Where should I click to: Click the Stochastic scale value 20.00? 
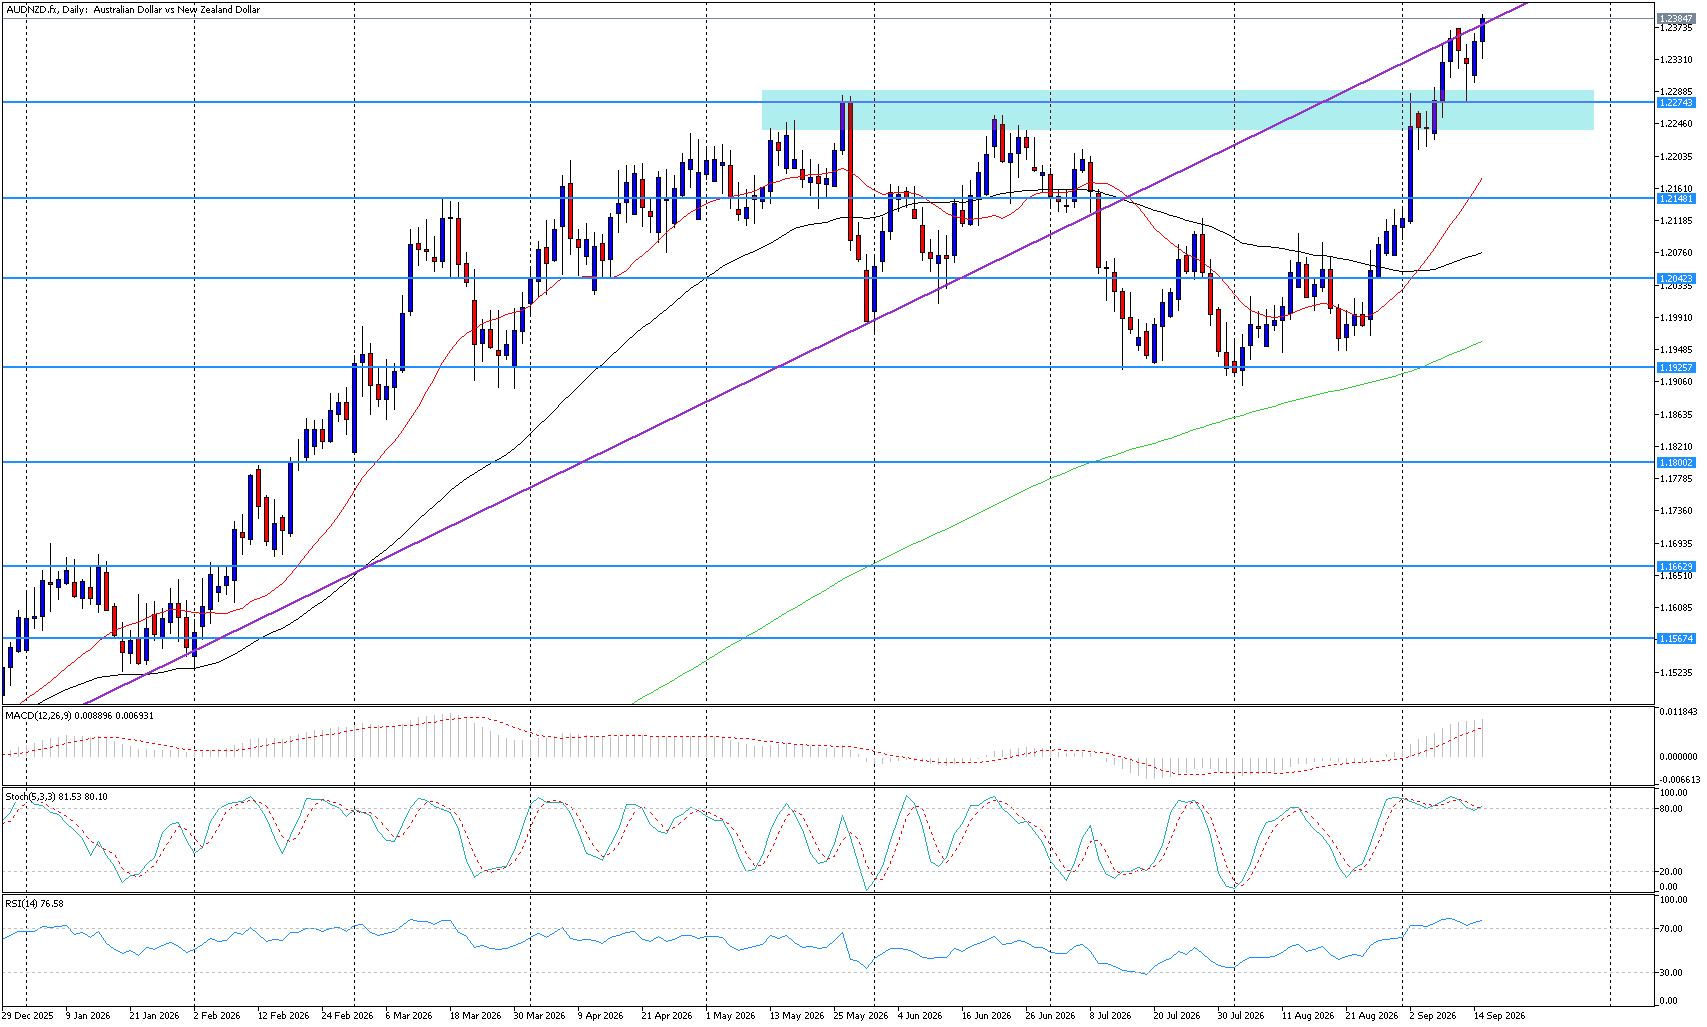[1673, 871]
